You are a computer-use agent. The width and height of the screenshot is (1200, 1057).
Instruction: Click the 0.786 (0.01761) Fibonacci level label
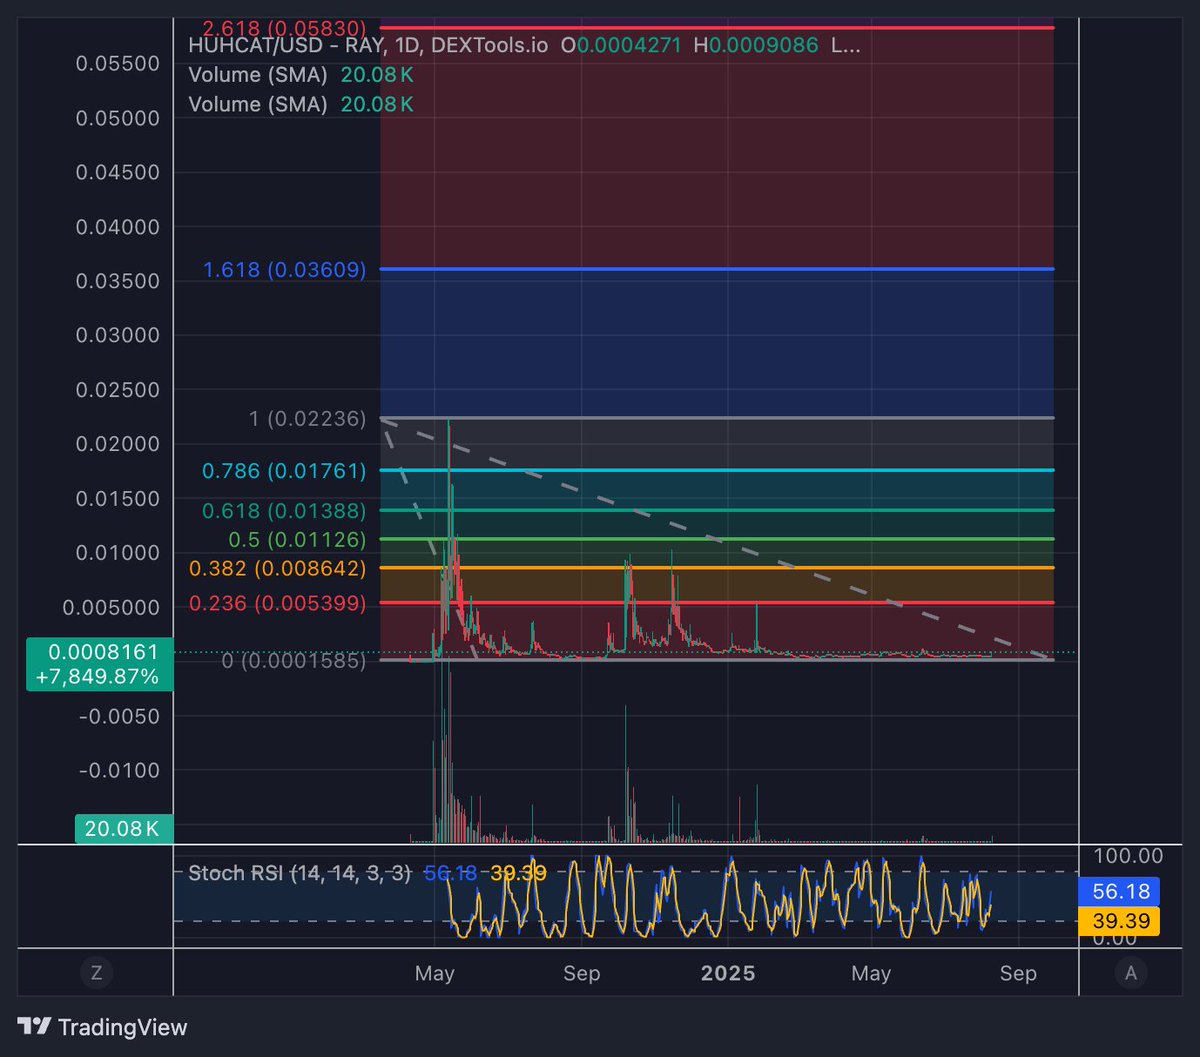[x=284, y=470]
